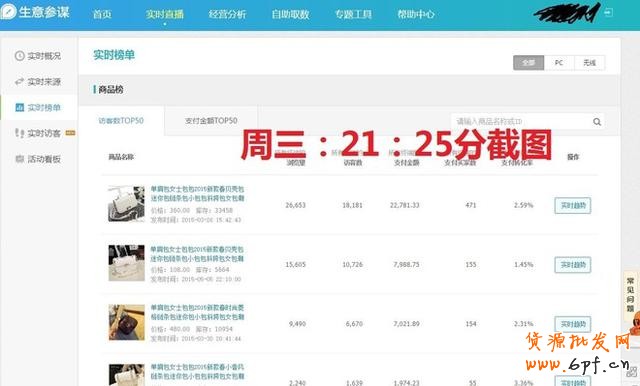The image size is (640, 386).
Task: Open the 经营分析 menu
Action: 227,14
